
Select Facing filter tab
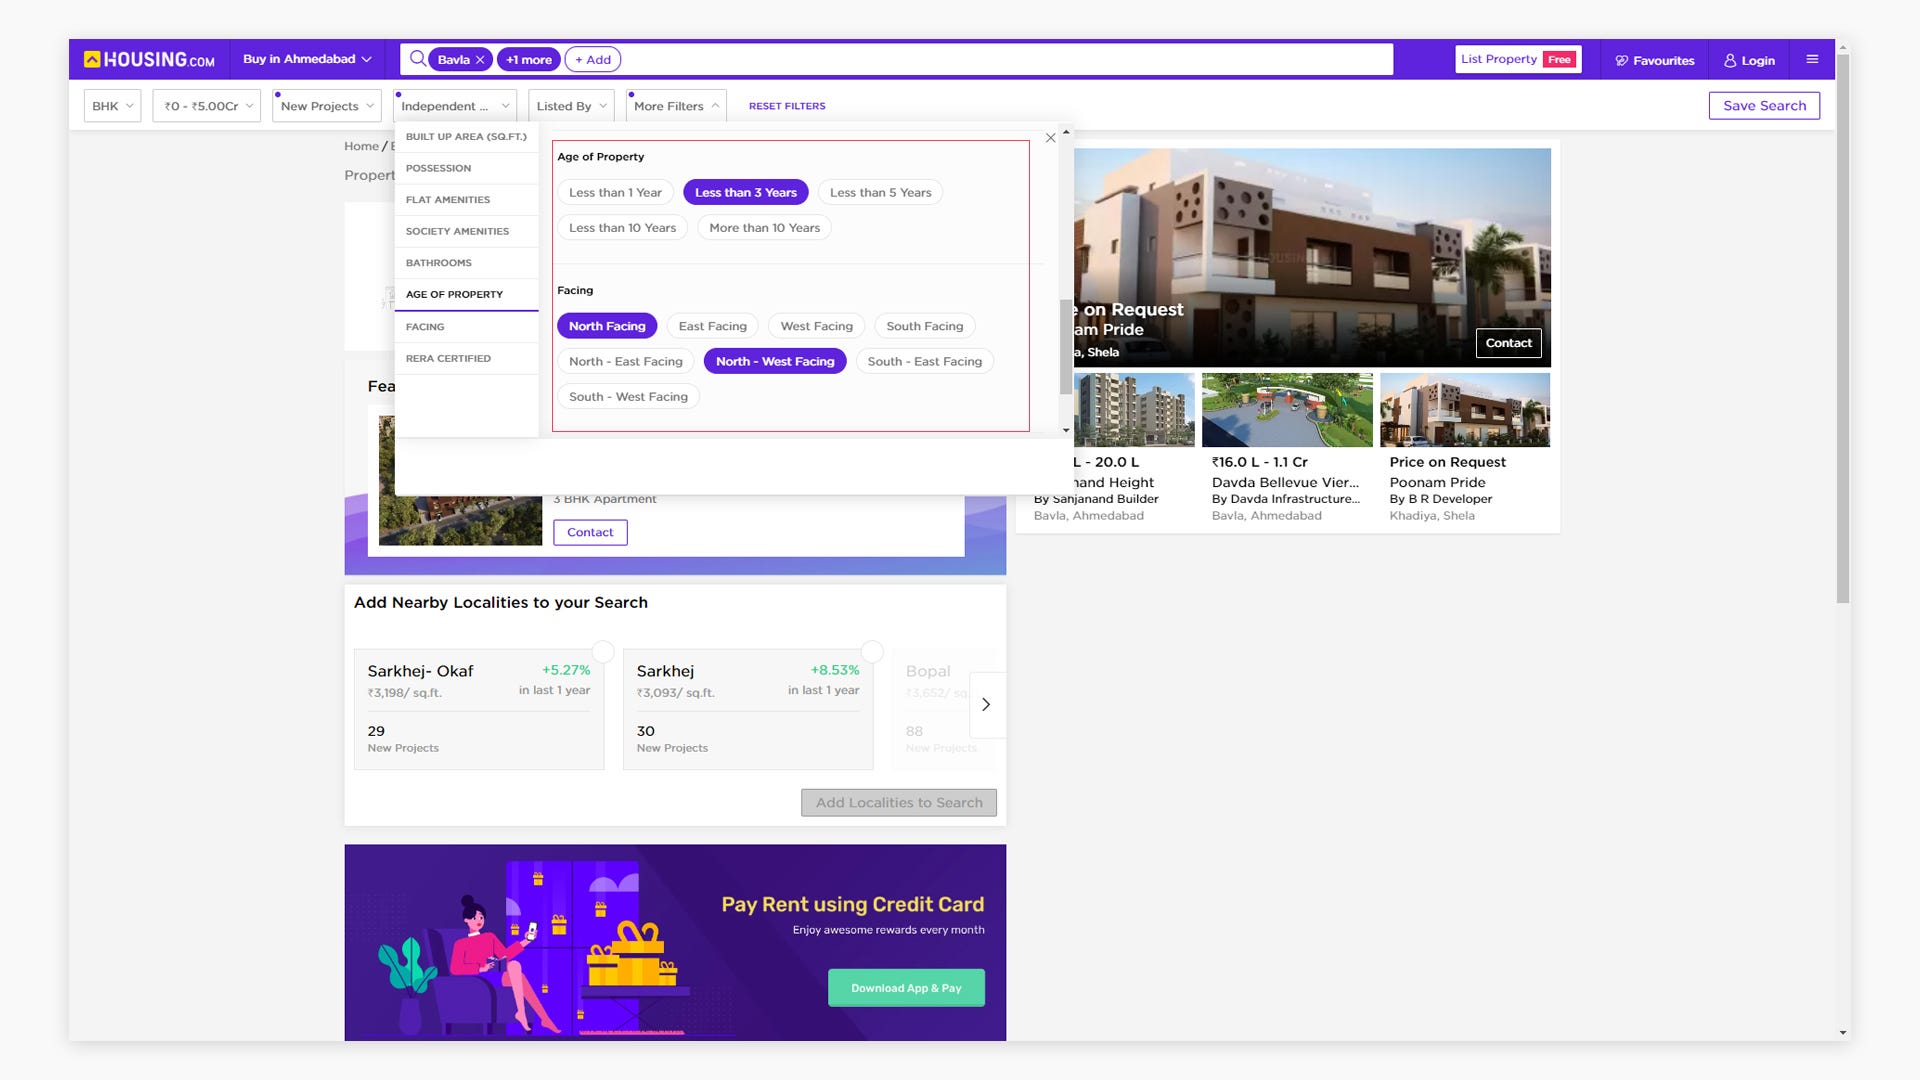(466, 327)
